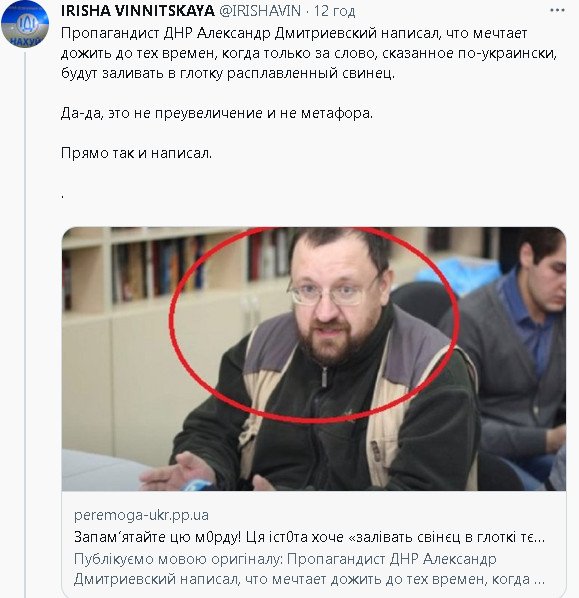Click the IRISHA VINNITSKAYA display name
579x598 pixels.
(138, 11)
